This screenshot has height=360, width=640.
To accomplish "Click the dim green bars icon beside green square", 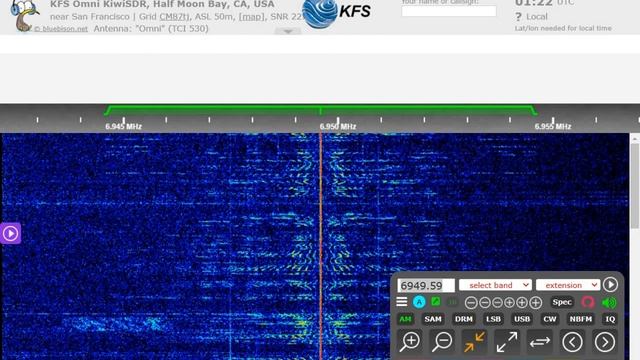I will click(452, 302).
